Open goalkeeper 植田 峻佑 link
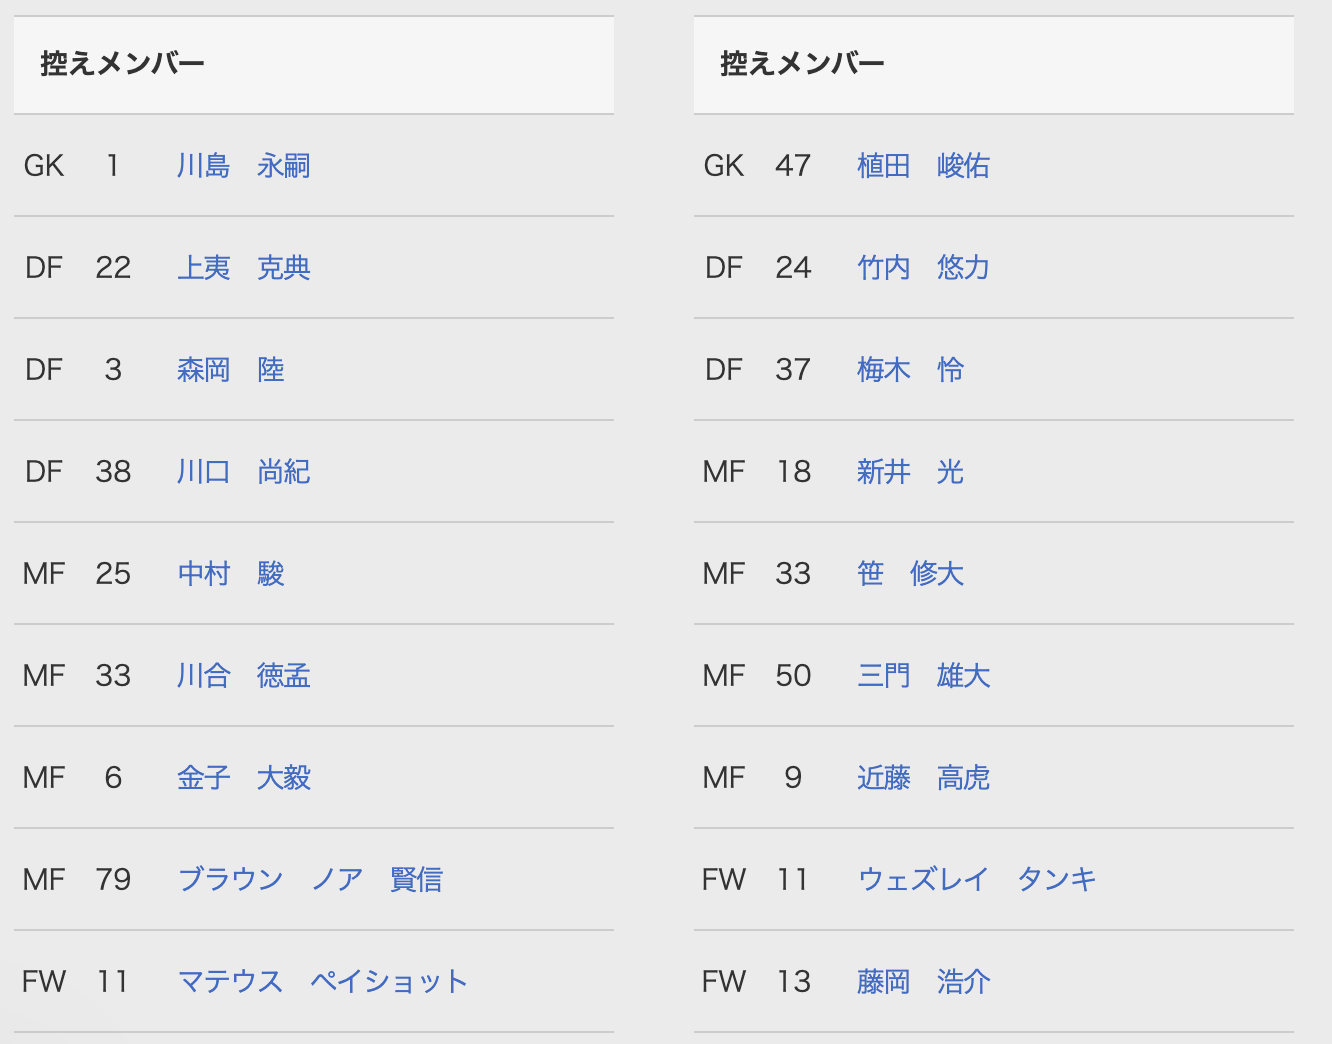The height and width of the screenshot is (1044, 1332). (923, 166)
